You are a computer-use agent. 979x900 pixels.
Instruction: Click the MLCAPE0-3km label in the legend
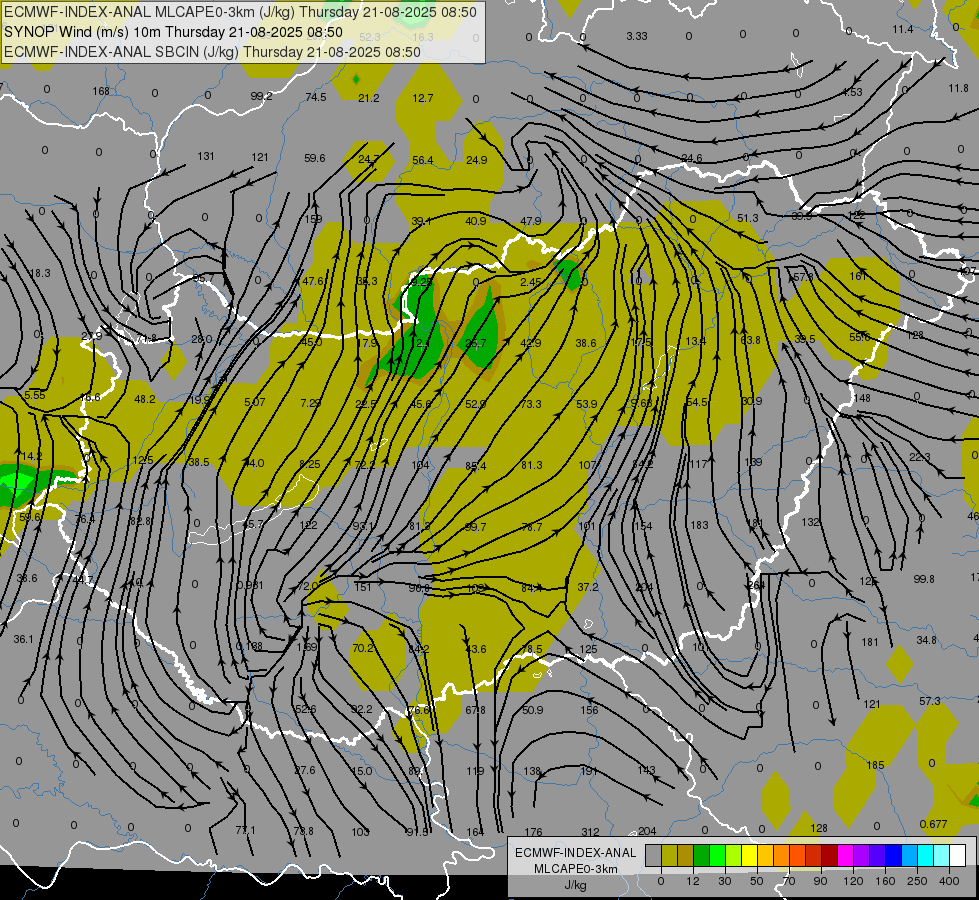tap(575, 869)
